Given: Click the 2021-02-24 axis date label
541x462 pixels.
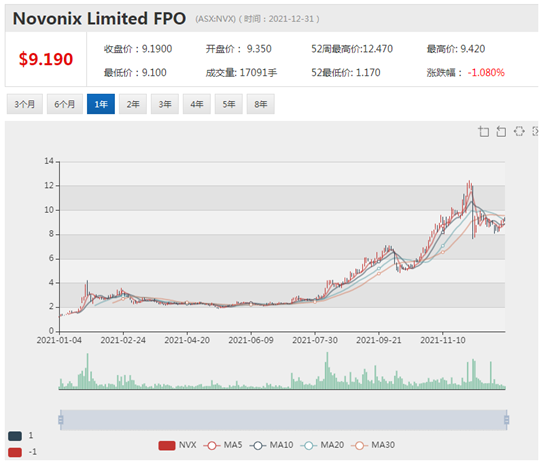Looking at the screenshot, I should click(x=123, y=340).
